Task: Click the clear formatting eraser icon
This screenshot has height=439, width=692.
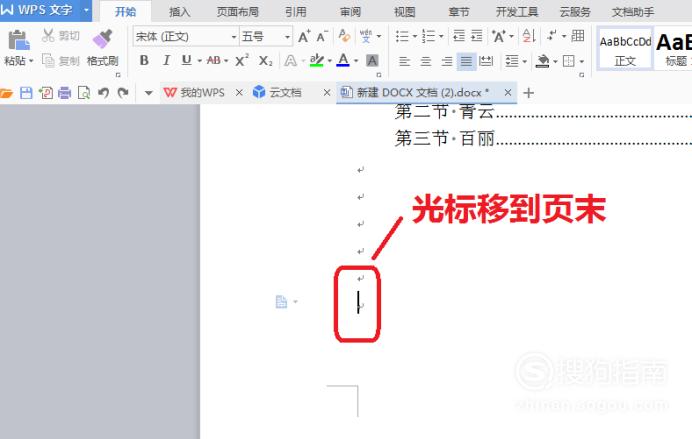Action: pos(345,36)
